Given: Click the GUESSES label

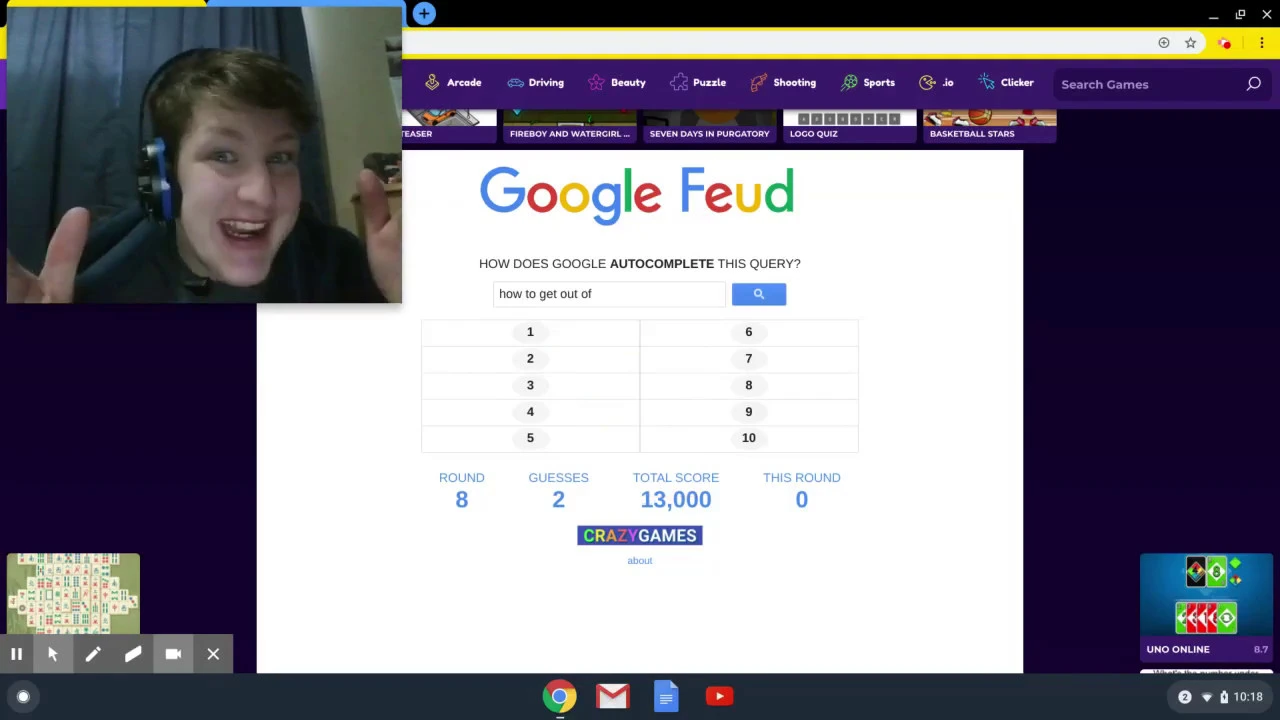Looking at the screenshot, I should tap(558, 478).
